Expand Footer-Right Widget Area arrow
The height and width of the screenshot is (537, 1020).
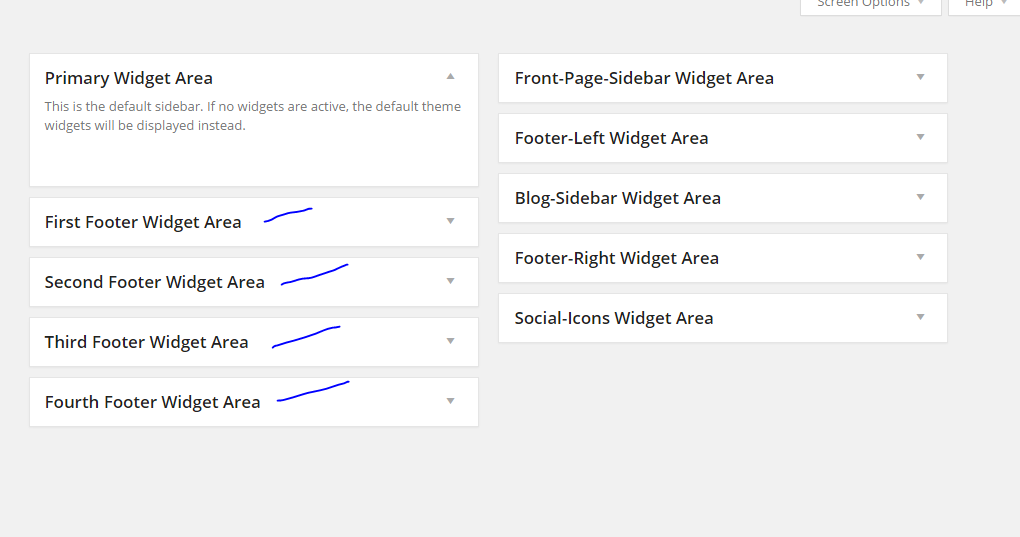pyautogui.click(x=921, y=257)
